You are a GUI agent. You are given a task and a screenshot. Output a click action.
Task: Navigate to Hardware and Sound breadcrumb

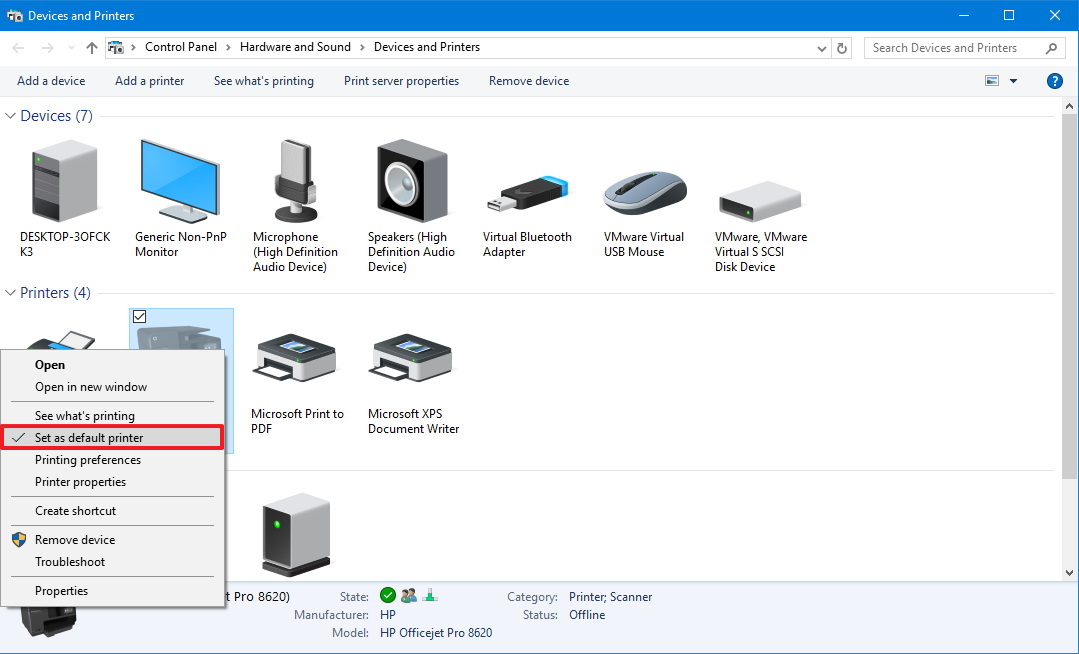[295, 47]
